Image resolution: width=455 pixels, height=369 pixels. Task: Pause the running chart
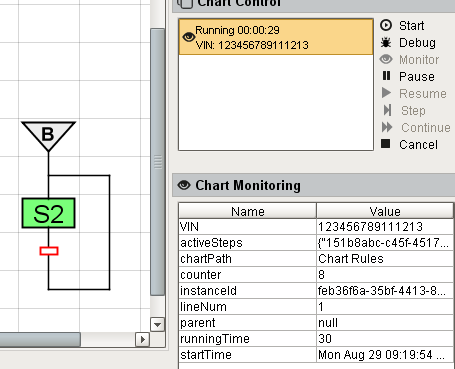point(408,76)
